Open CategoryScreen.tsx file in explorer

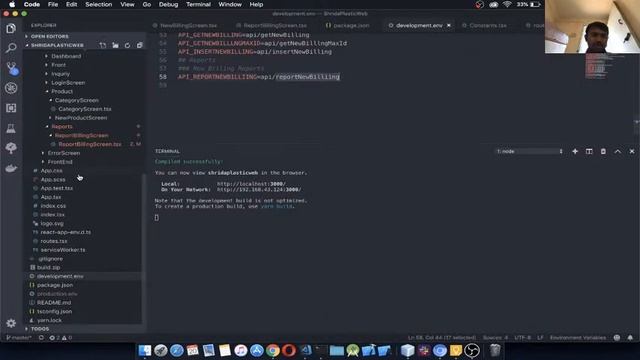coord(84,109)
